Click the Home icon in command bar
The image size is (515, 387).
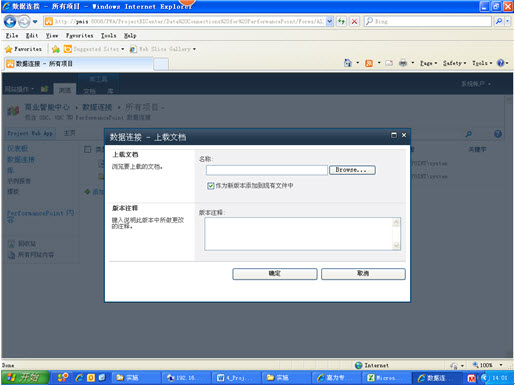coord(348,63)
